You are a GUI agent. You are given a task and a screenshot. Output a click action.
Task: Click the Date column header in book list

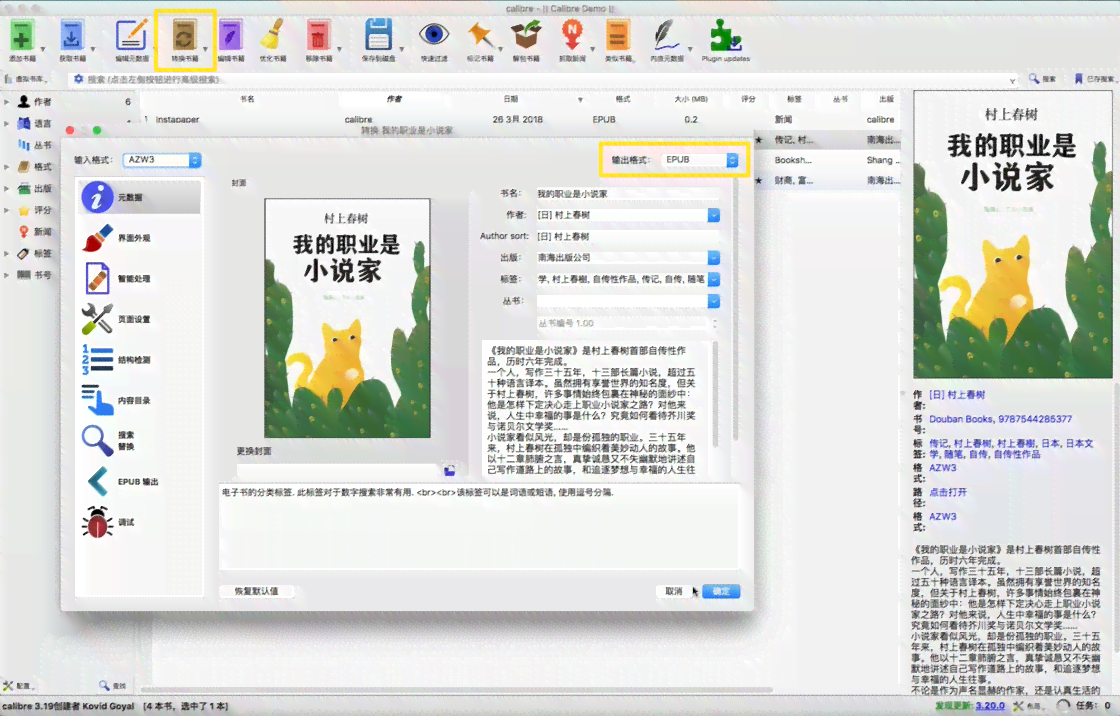[x=510, y=99]
